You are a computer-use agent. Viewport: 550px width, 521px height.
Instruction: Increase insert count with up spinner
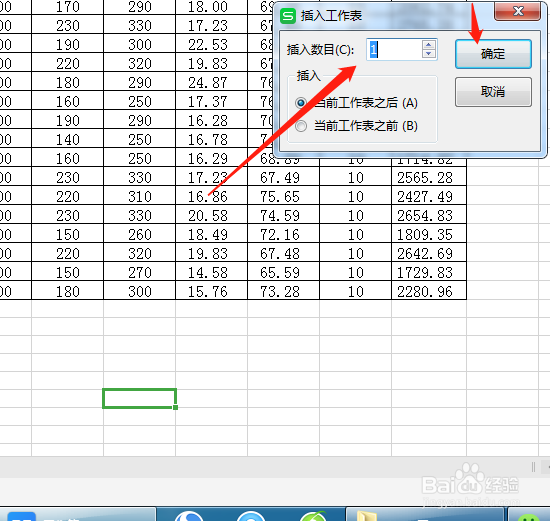429,45
